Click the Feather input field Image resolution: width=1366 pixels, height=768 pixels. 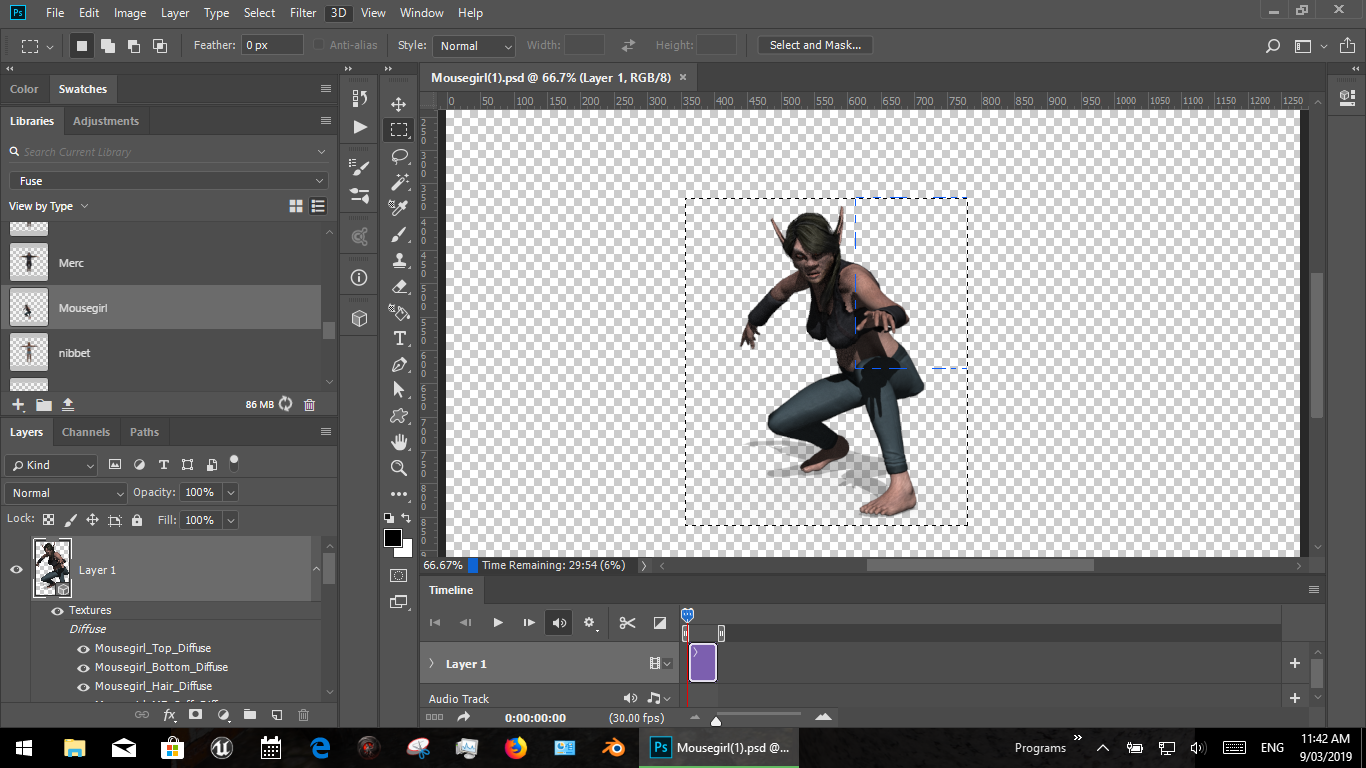pos(272,45)
